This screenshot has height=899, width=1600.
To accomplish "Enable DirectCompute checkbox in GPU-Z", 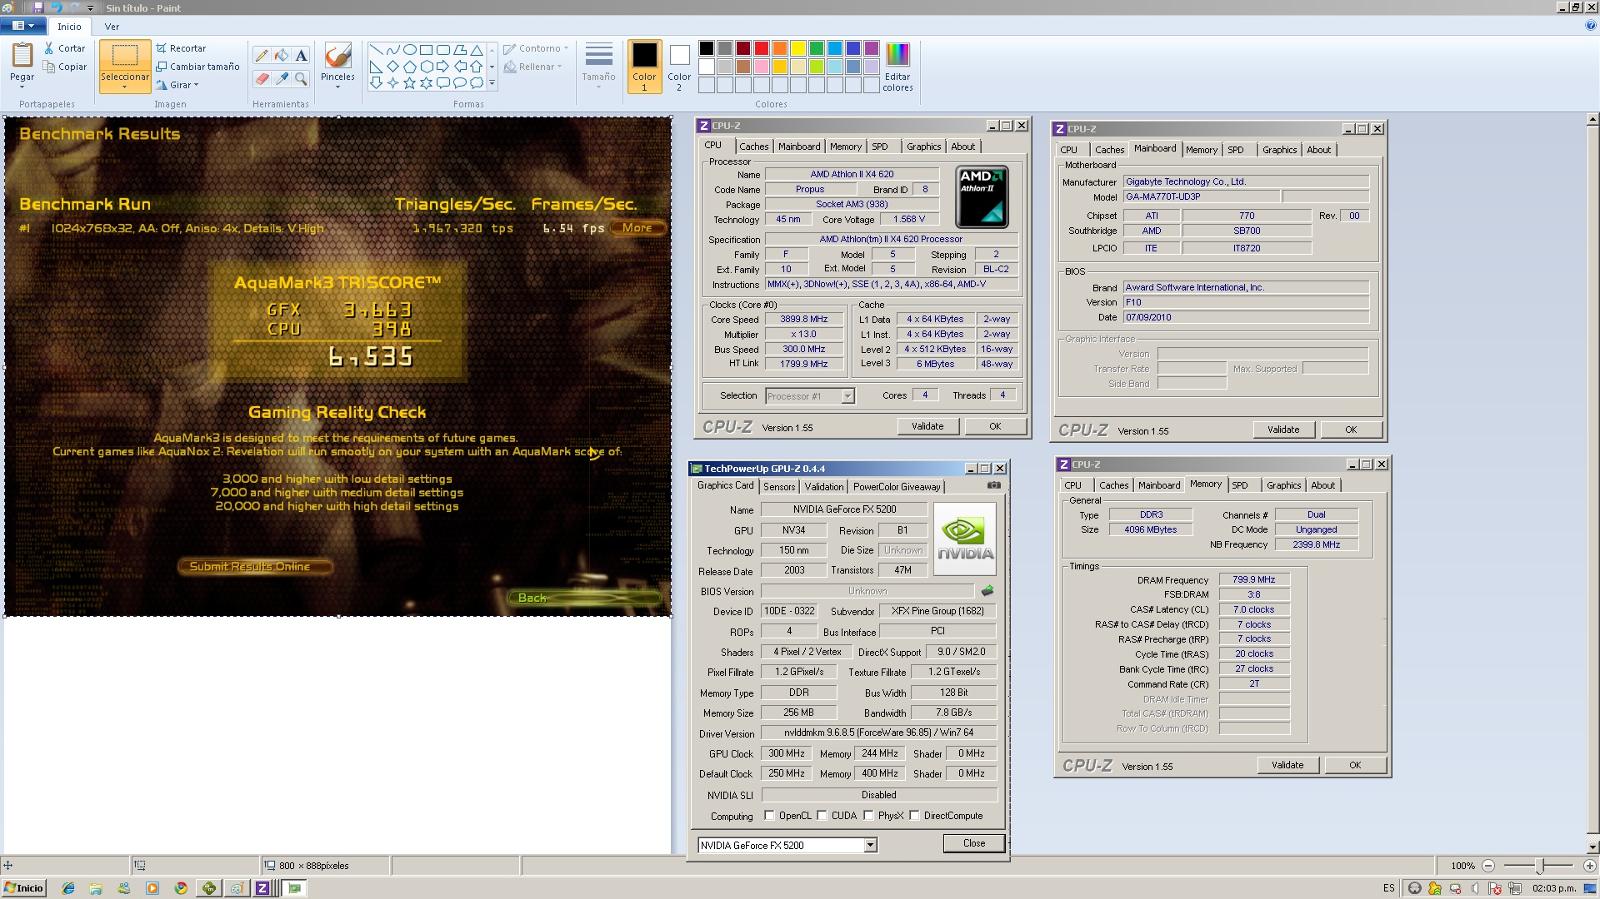I will 914,816.
